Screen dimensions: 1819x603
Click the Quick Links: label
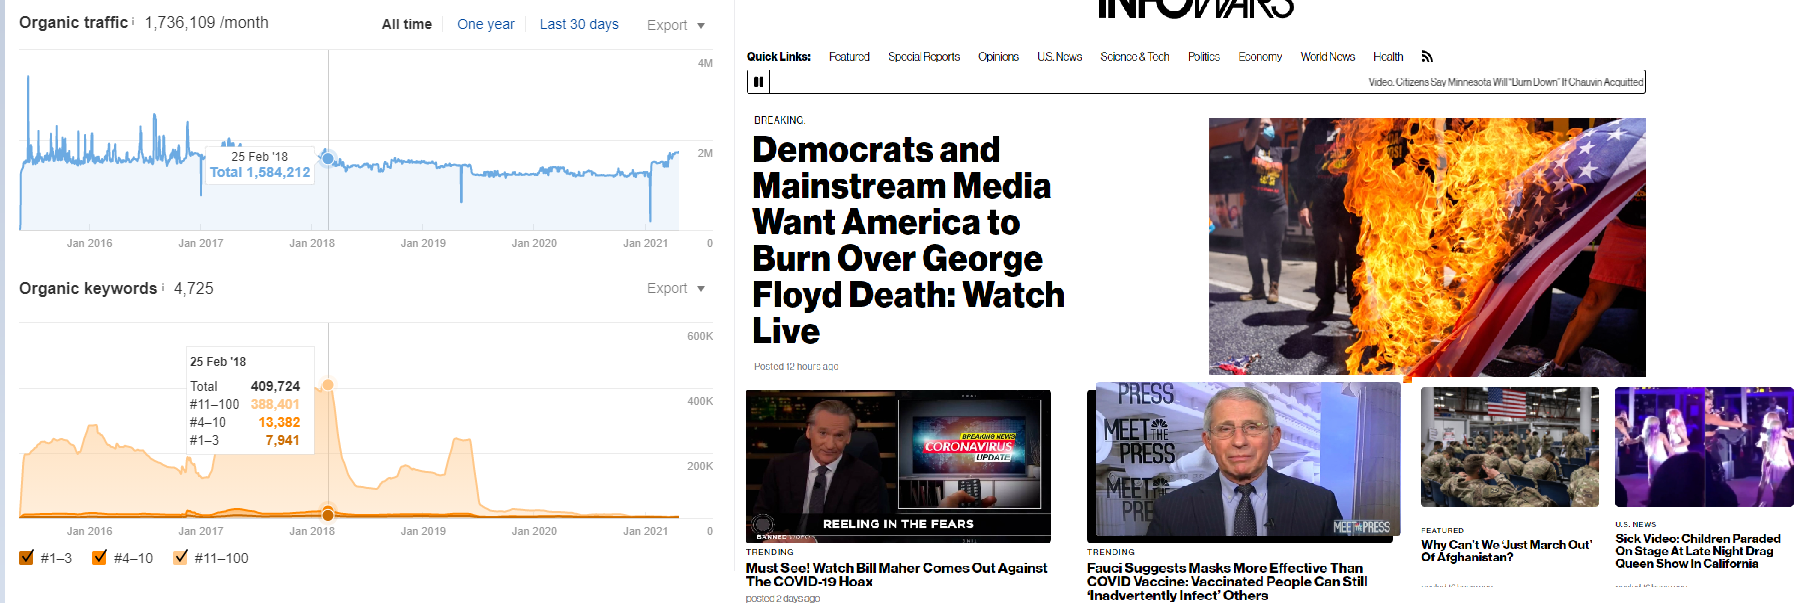coord(779,57)
